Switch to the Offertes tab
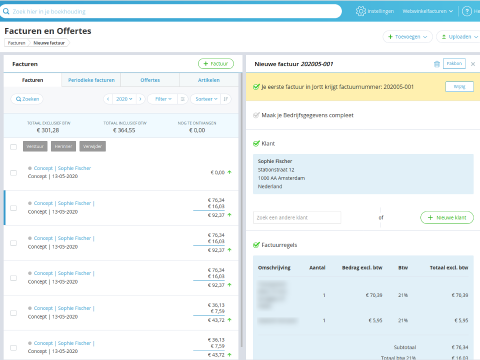Viewport: 480px width, 360px height. coord(150,80)
